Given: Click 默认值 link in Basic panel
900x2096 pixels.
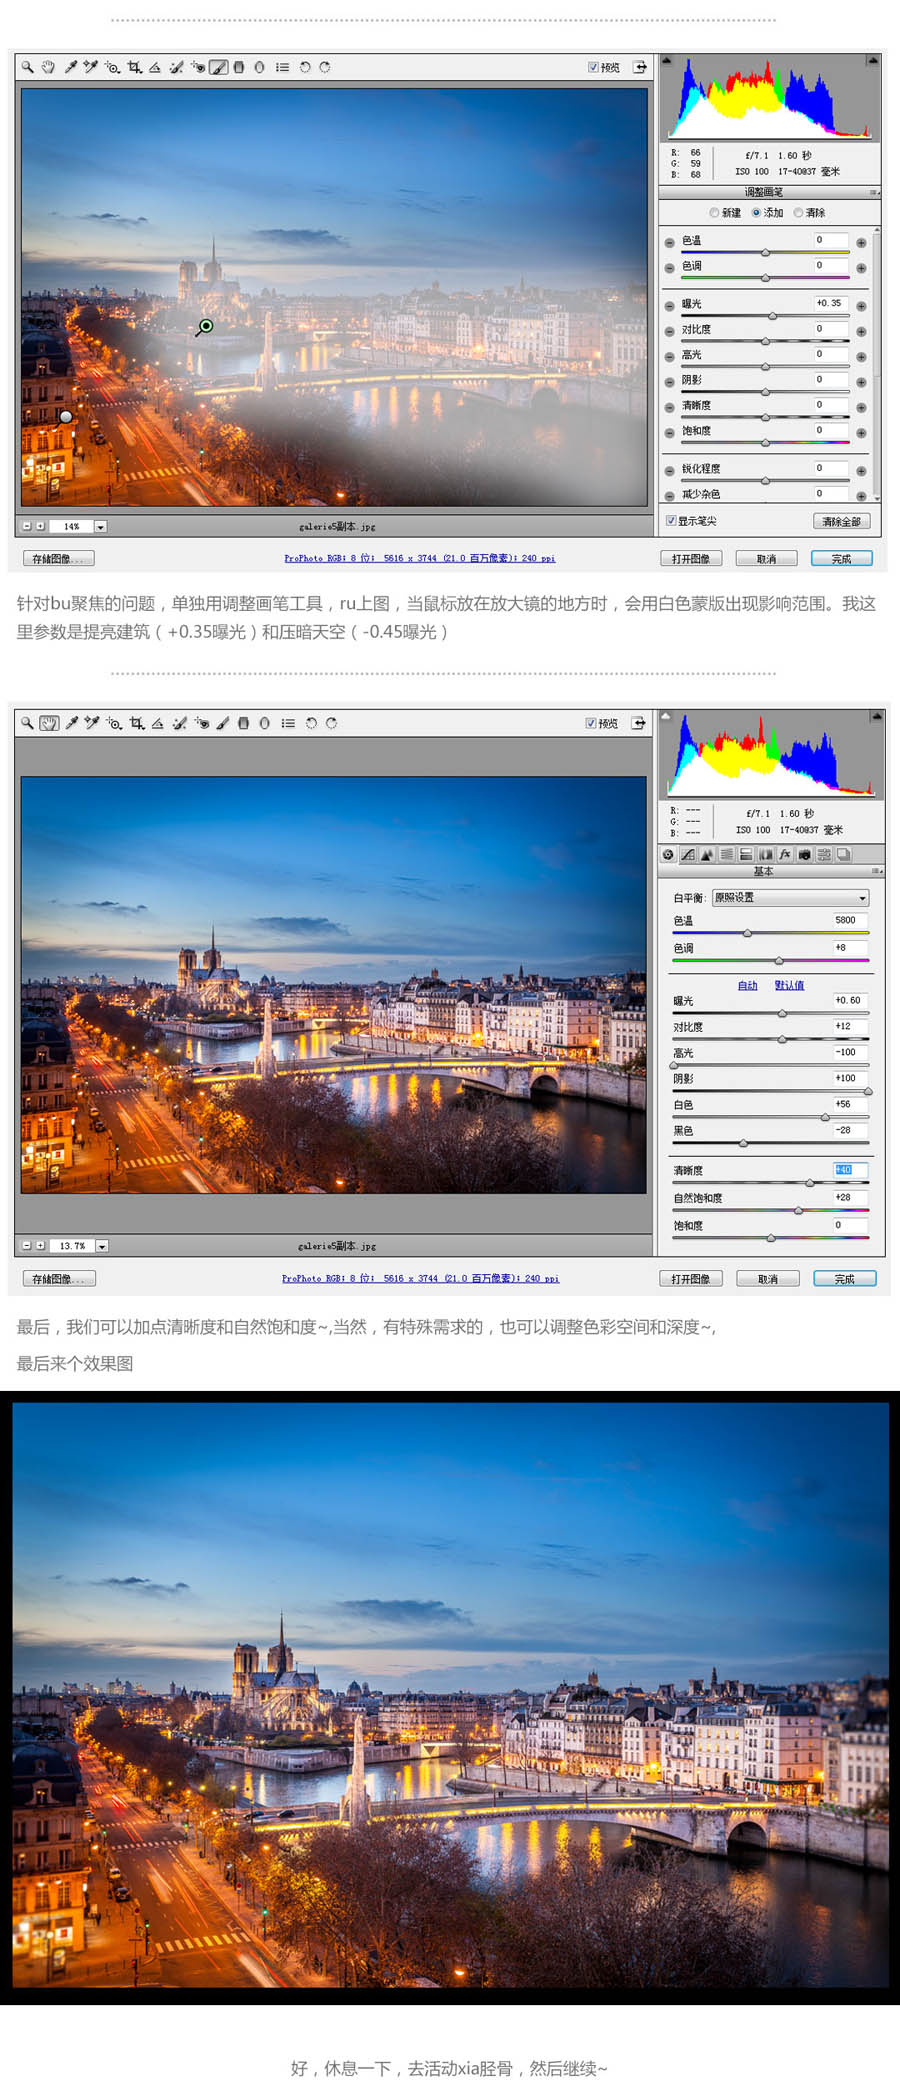Looking at the screenshot, I should click(x=789, y=985).
